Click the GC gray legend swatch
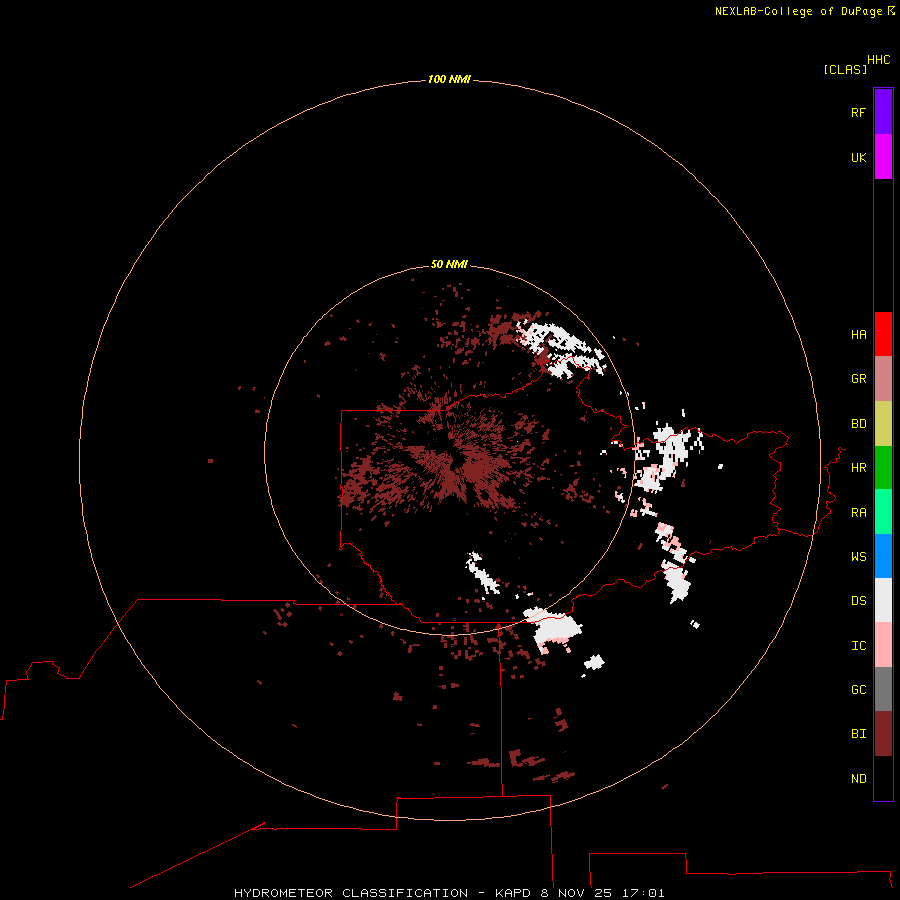The height and width of the screenshot is (900, 900). [883, 689]
